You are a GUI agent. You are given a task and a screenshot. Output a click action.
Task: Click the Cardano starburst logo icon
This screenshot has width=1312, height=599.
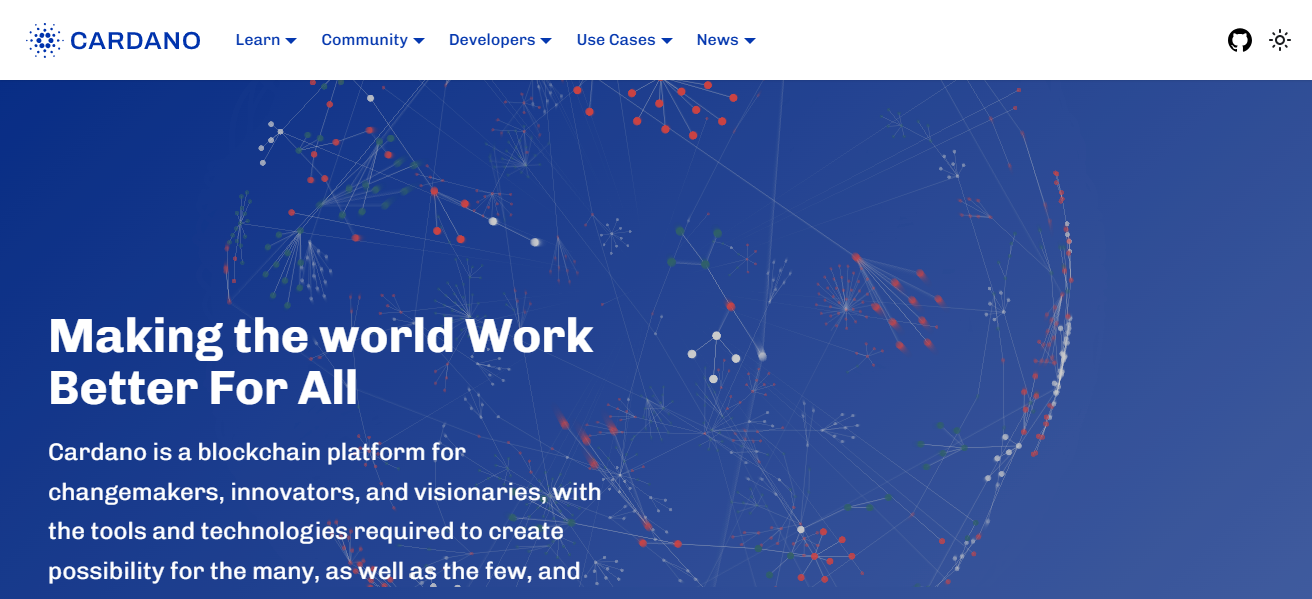point(44,40)
